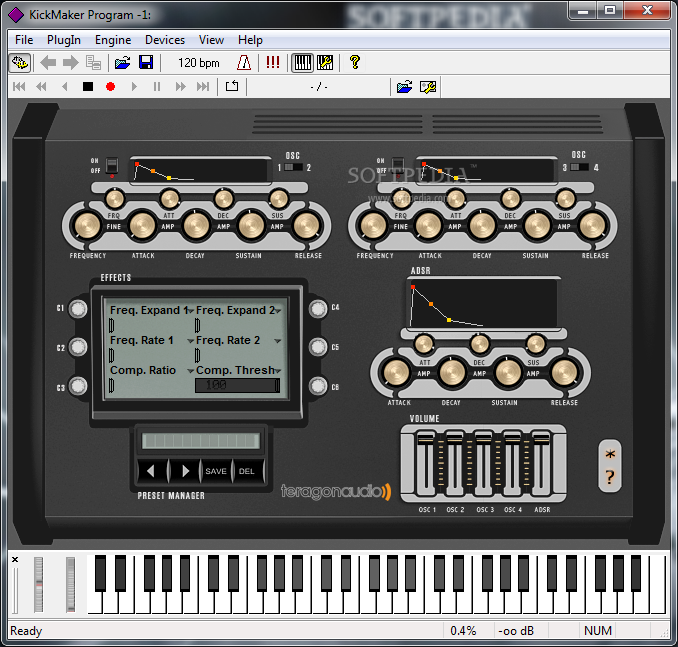Click the C1 effect button
678x647 pixels.
78,309
